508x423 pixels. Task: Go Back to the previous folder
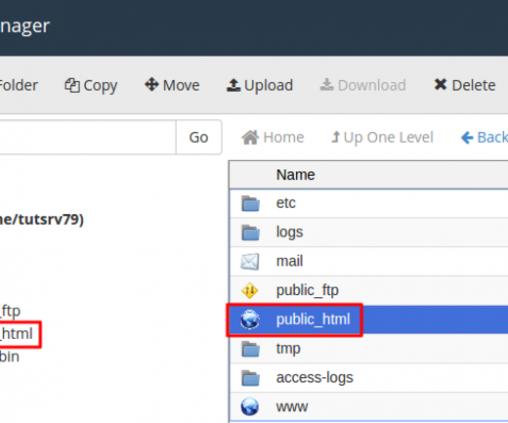tap(484, 137)
